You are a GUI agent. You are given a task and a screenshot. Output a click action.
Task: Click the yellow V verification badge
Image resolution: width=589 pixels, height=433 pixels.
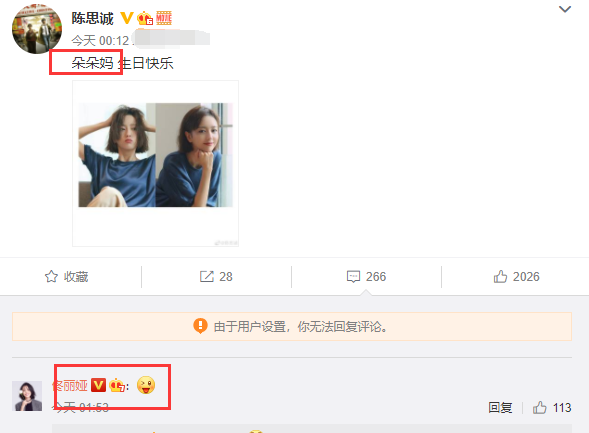click(x=127, y=18)
